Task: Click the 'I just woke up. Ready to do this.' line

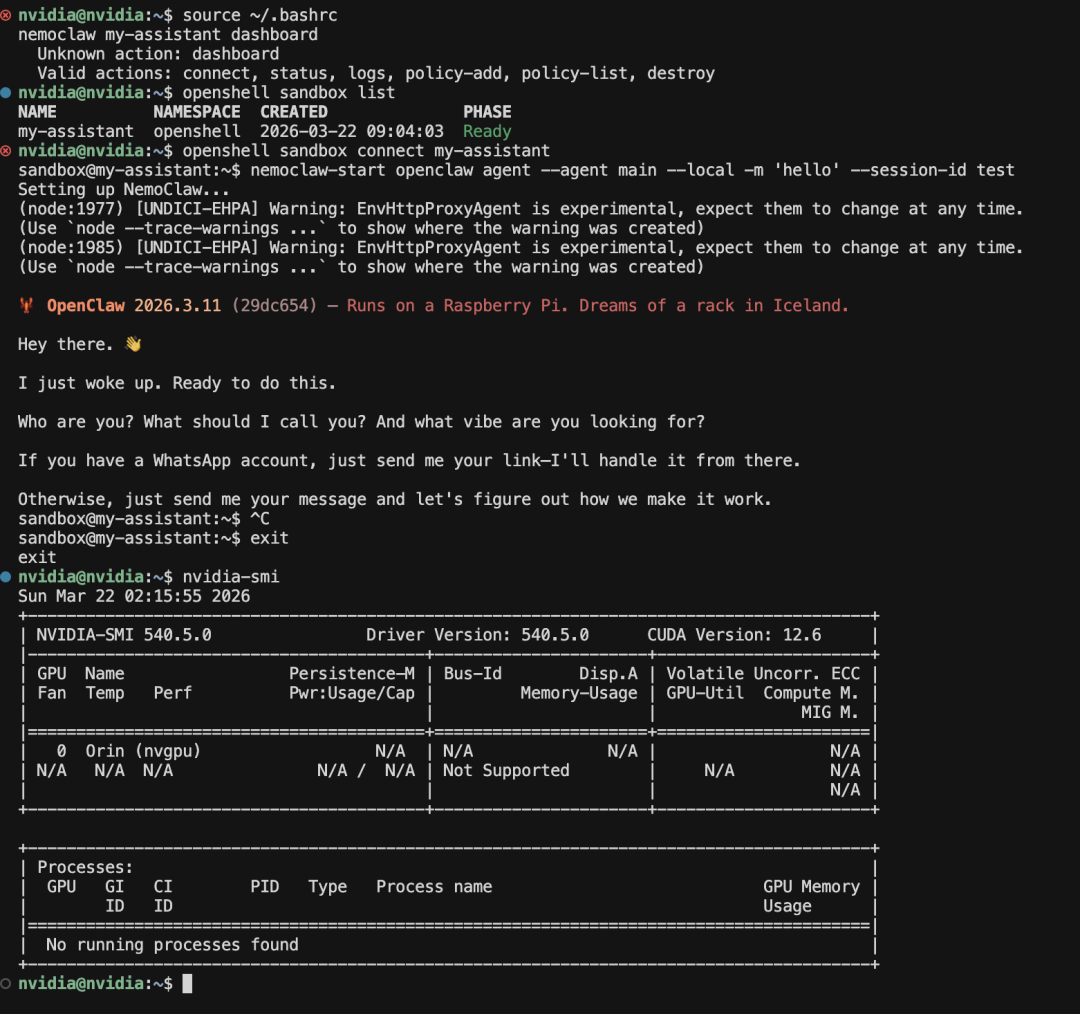Action: tap(177, 383)
